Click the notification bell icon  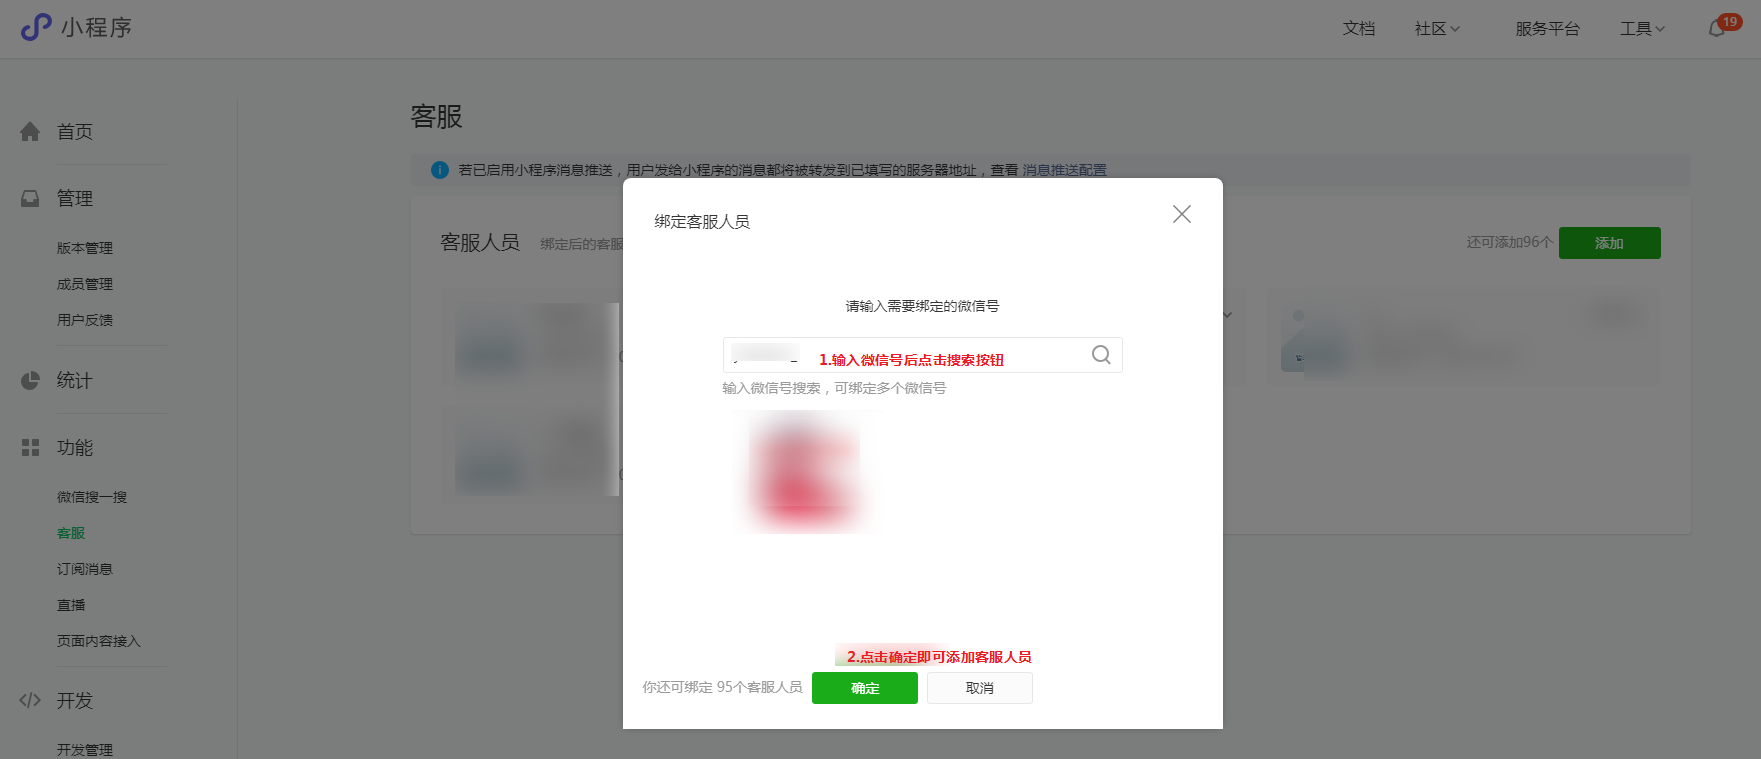tap(1717, 29)
